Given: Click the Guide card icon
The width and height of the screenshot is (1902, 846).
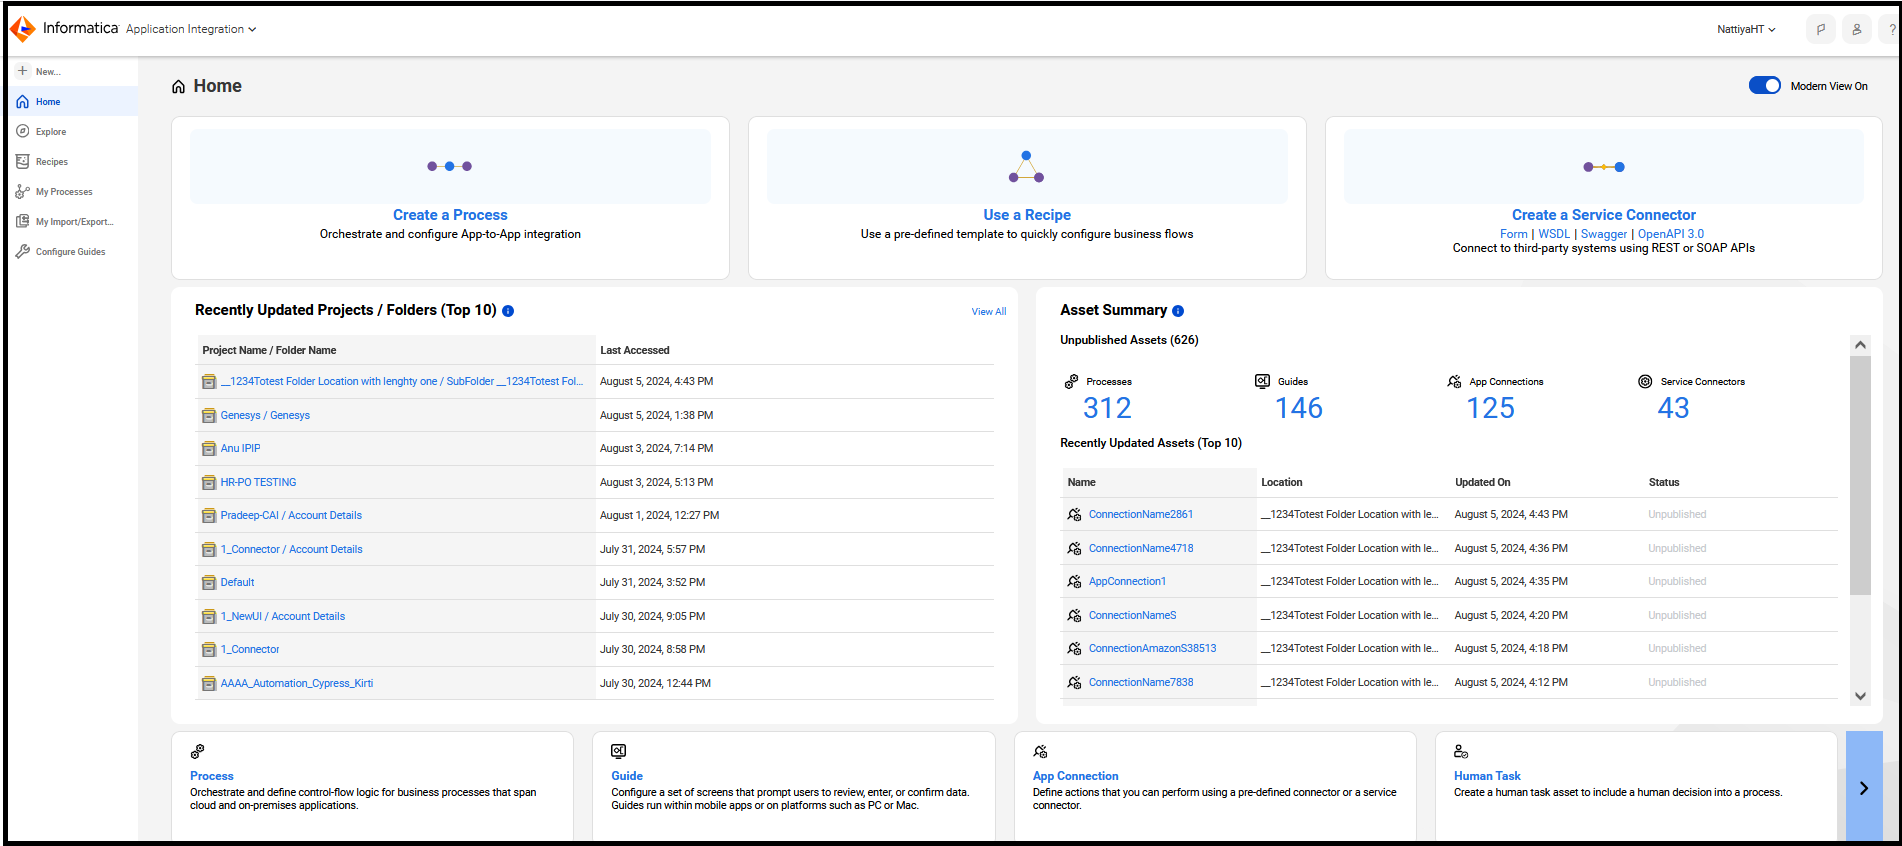Looking at the screenshot, I should [619, 751].
